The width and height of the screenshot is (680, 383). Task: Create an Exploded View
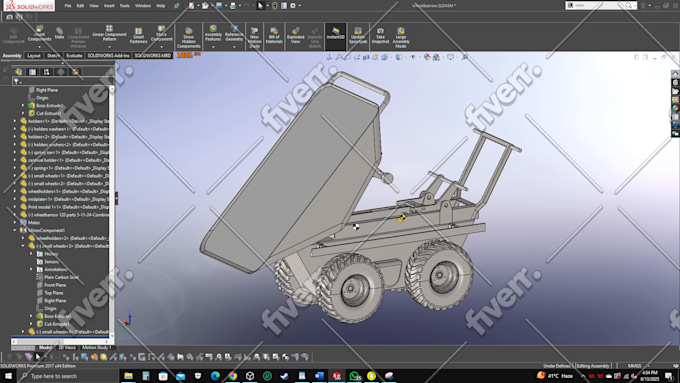(295, 36)
